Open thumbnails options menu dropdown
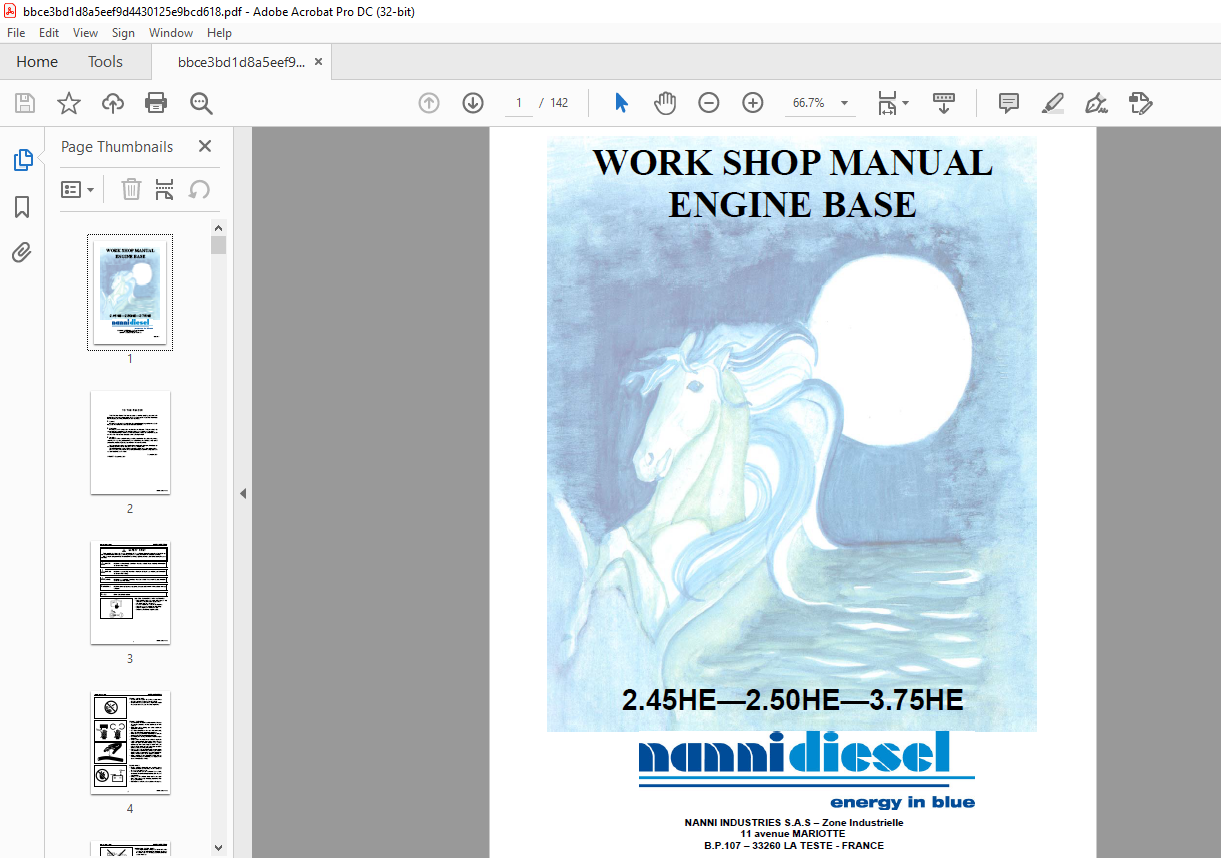This screenshot has width=1221, height=858. [x=78, y=189]
